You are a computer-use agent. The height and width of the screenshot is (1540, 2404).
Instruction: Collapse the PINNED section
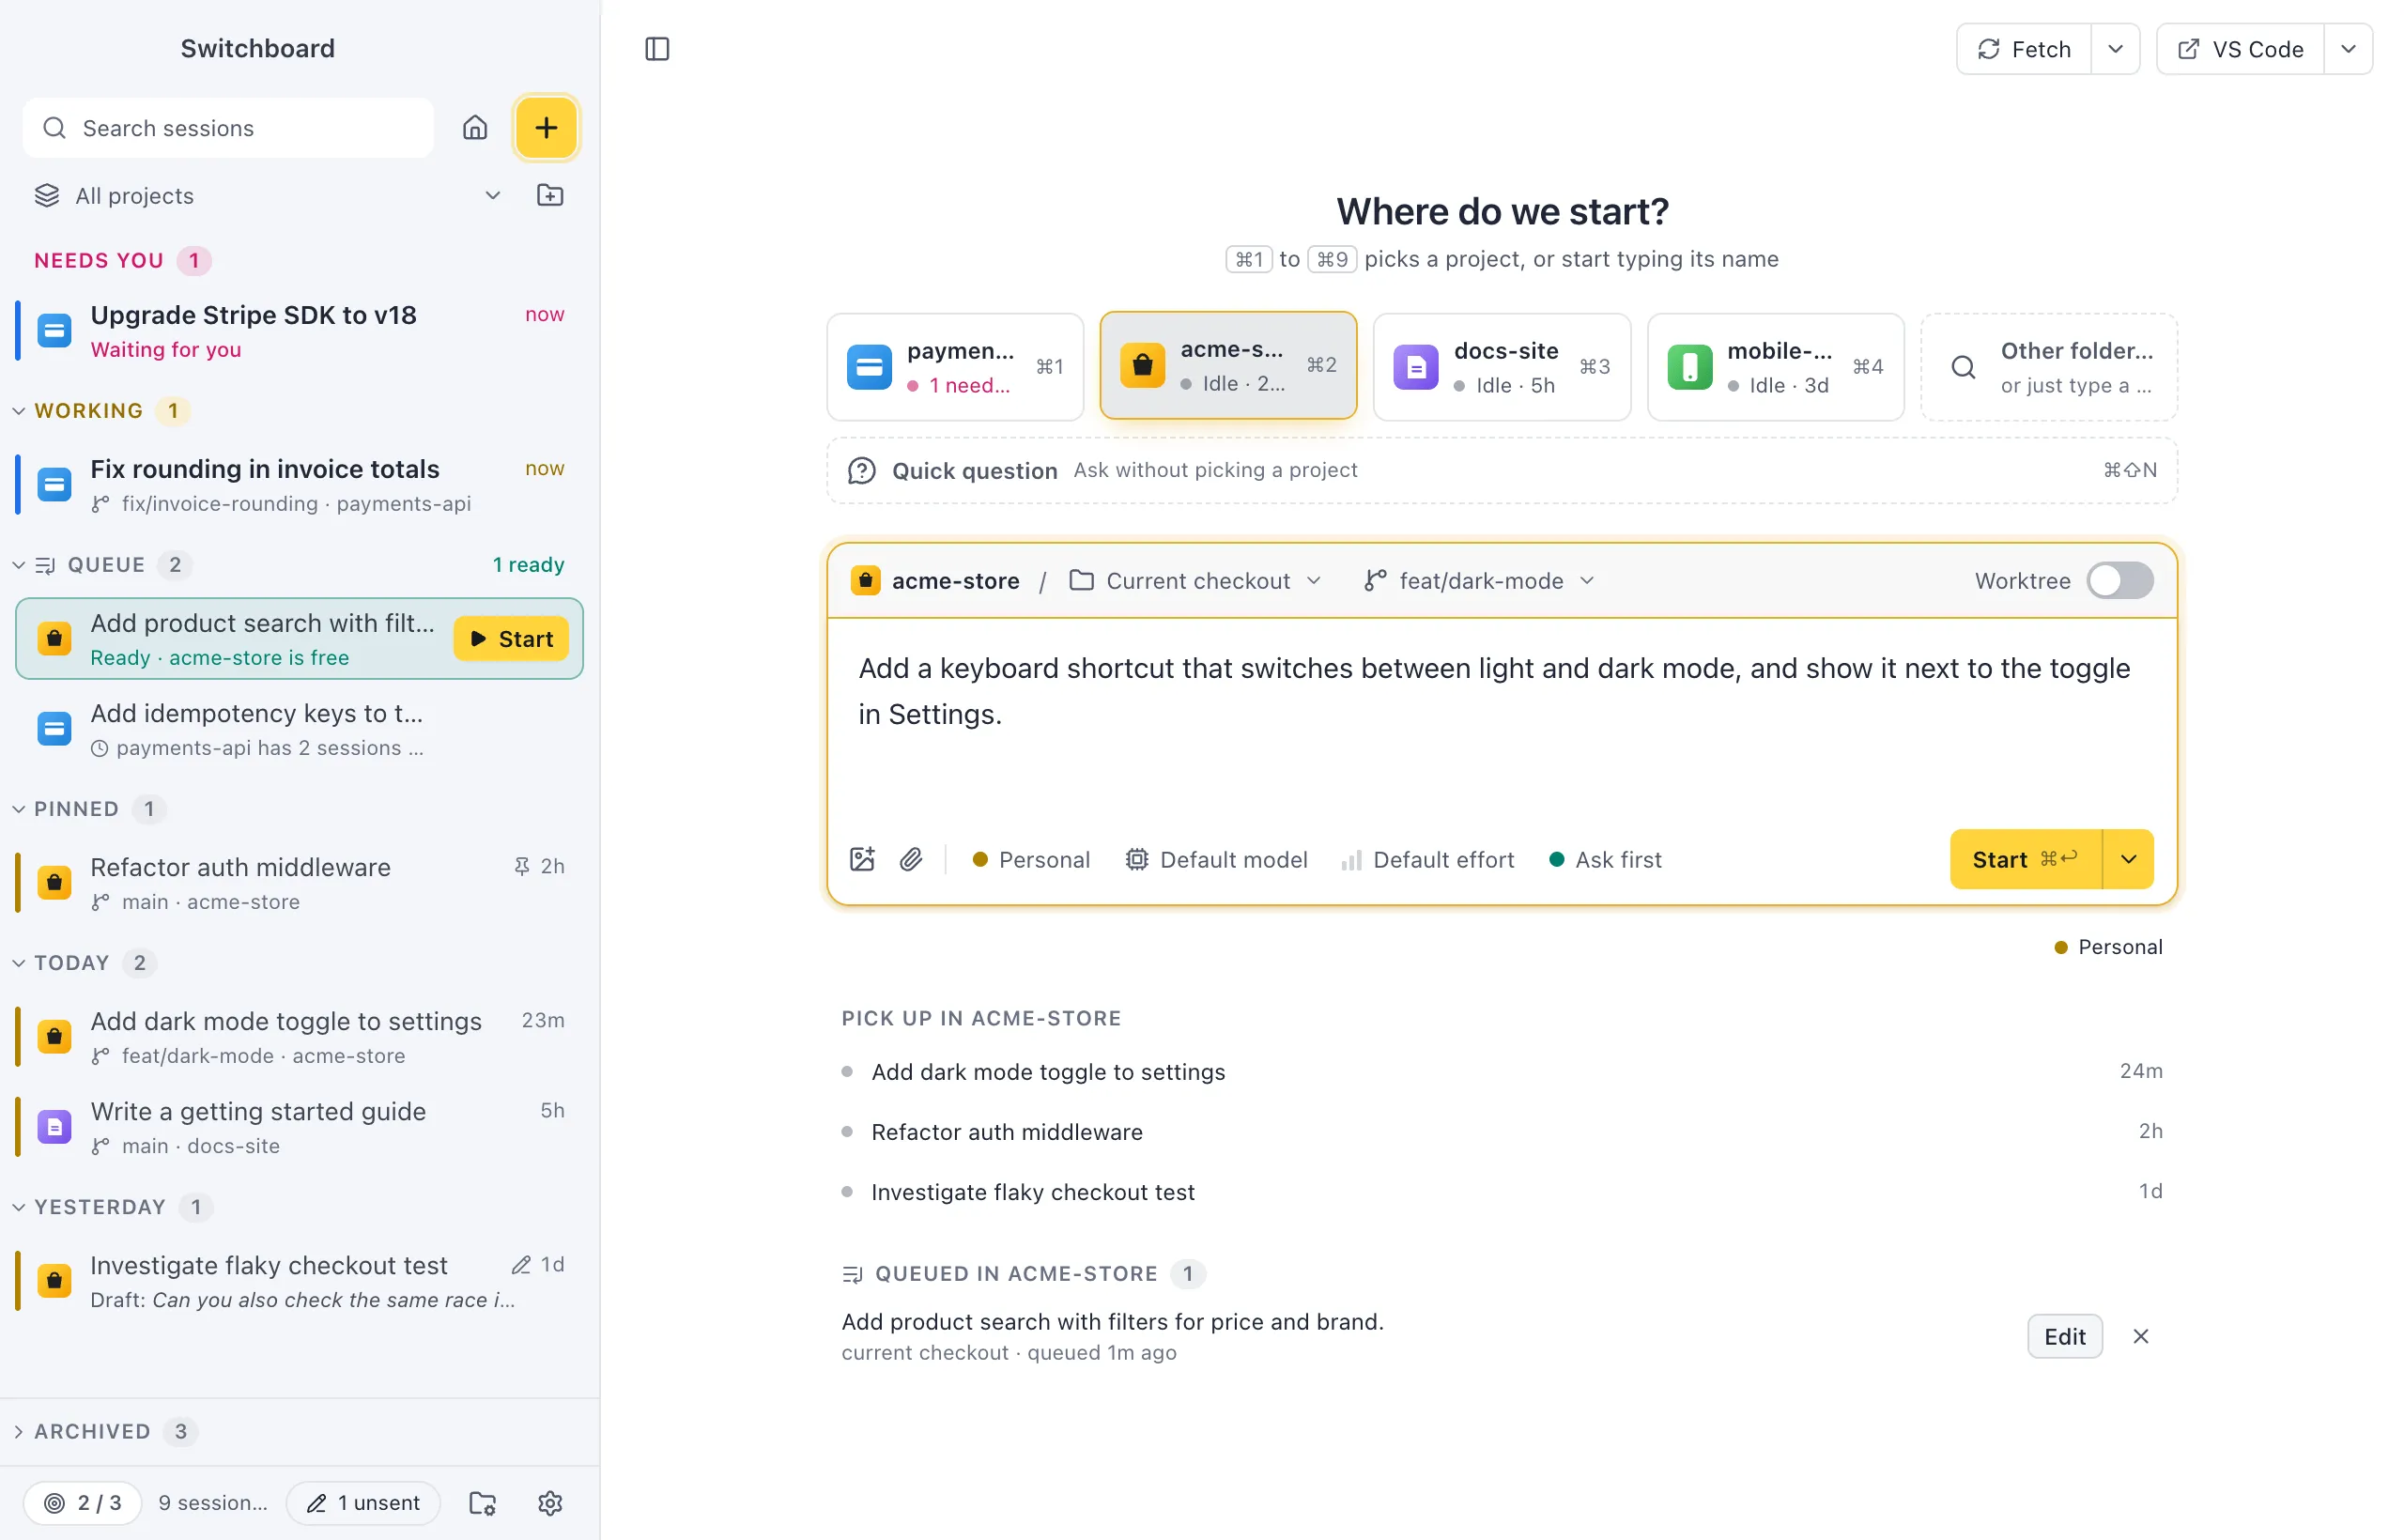[x=19, y=809]
